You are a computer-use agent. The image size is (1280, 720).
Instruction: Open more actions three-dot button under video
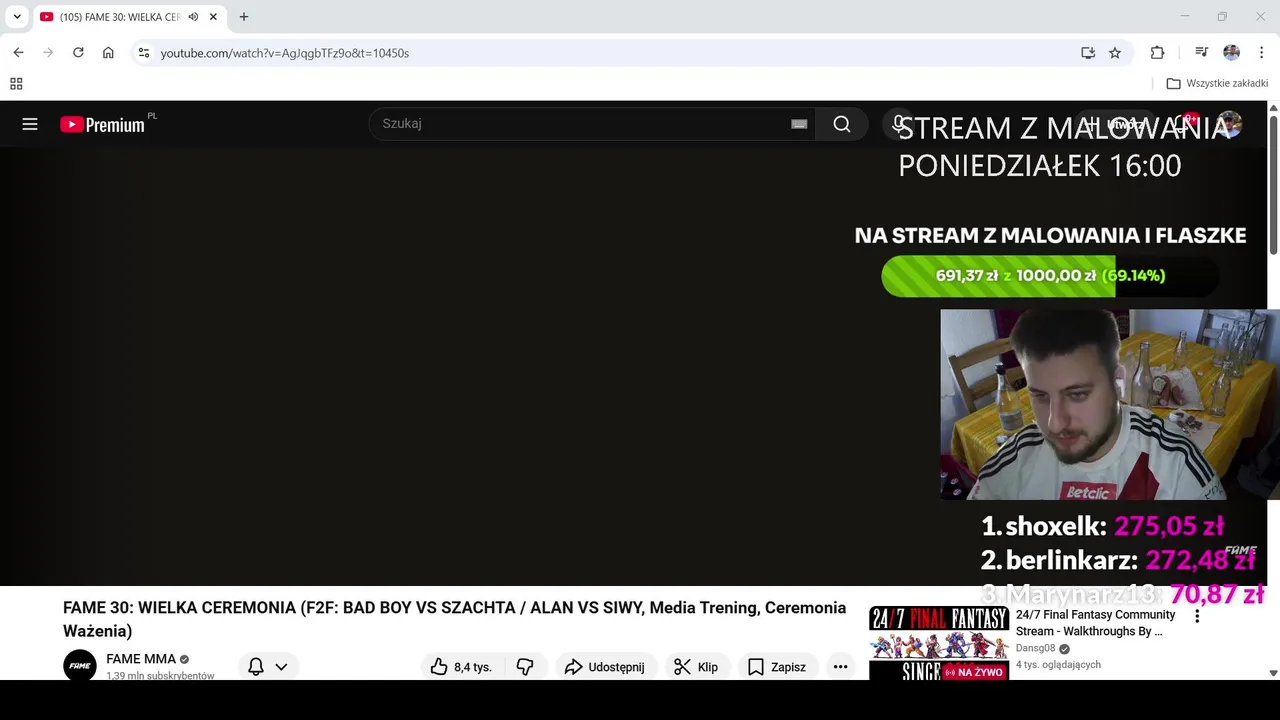(841, 667)
